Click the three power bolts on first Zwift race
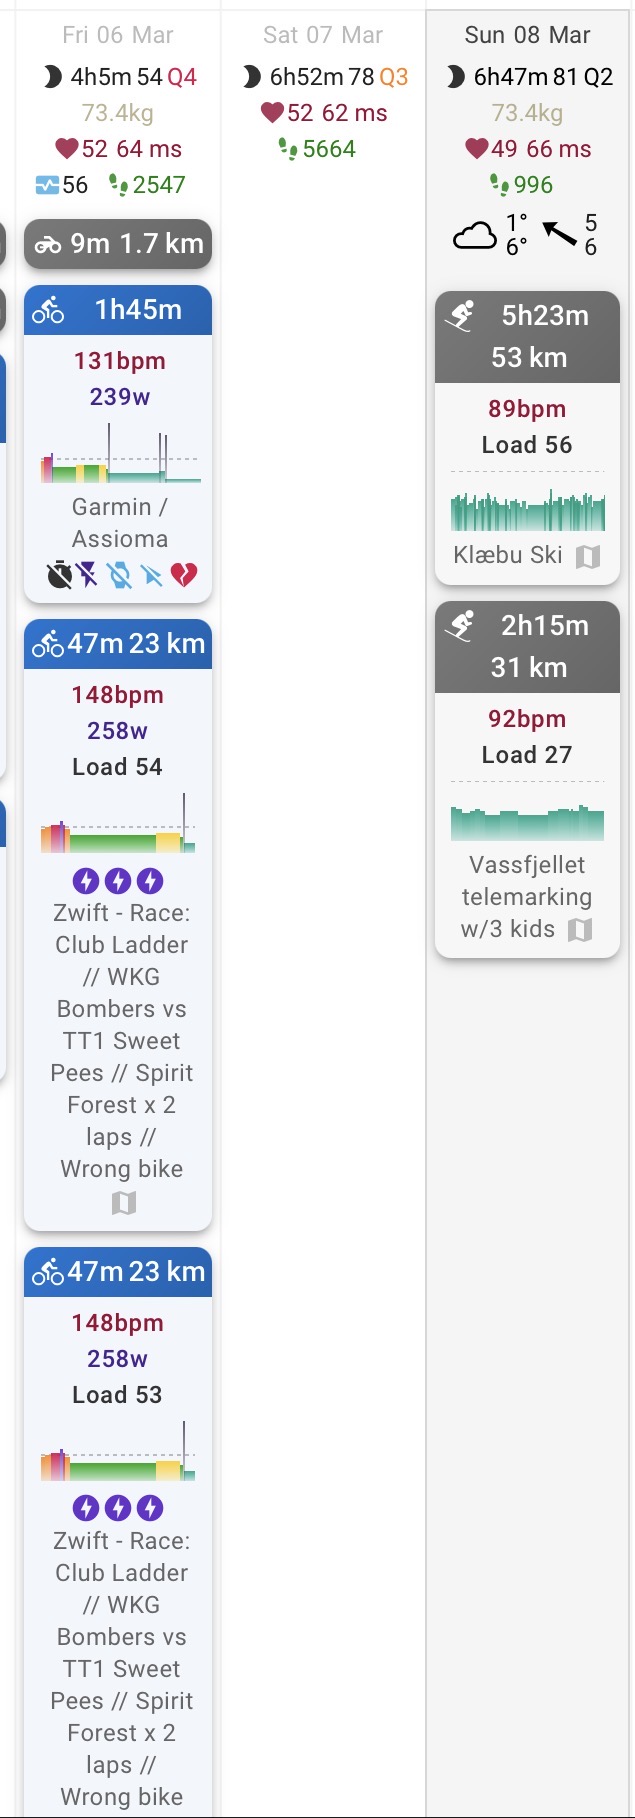The width and height of the screenshot is (635, 1818). (118, 880)
